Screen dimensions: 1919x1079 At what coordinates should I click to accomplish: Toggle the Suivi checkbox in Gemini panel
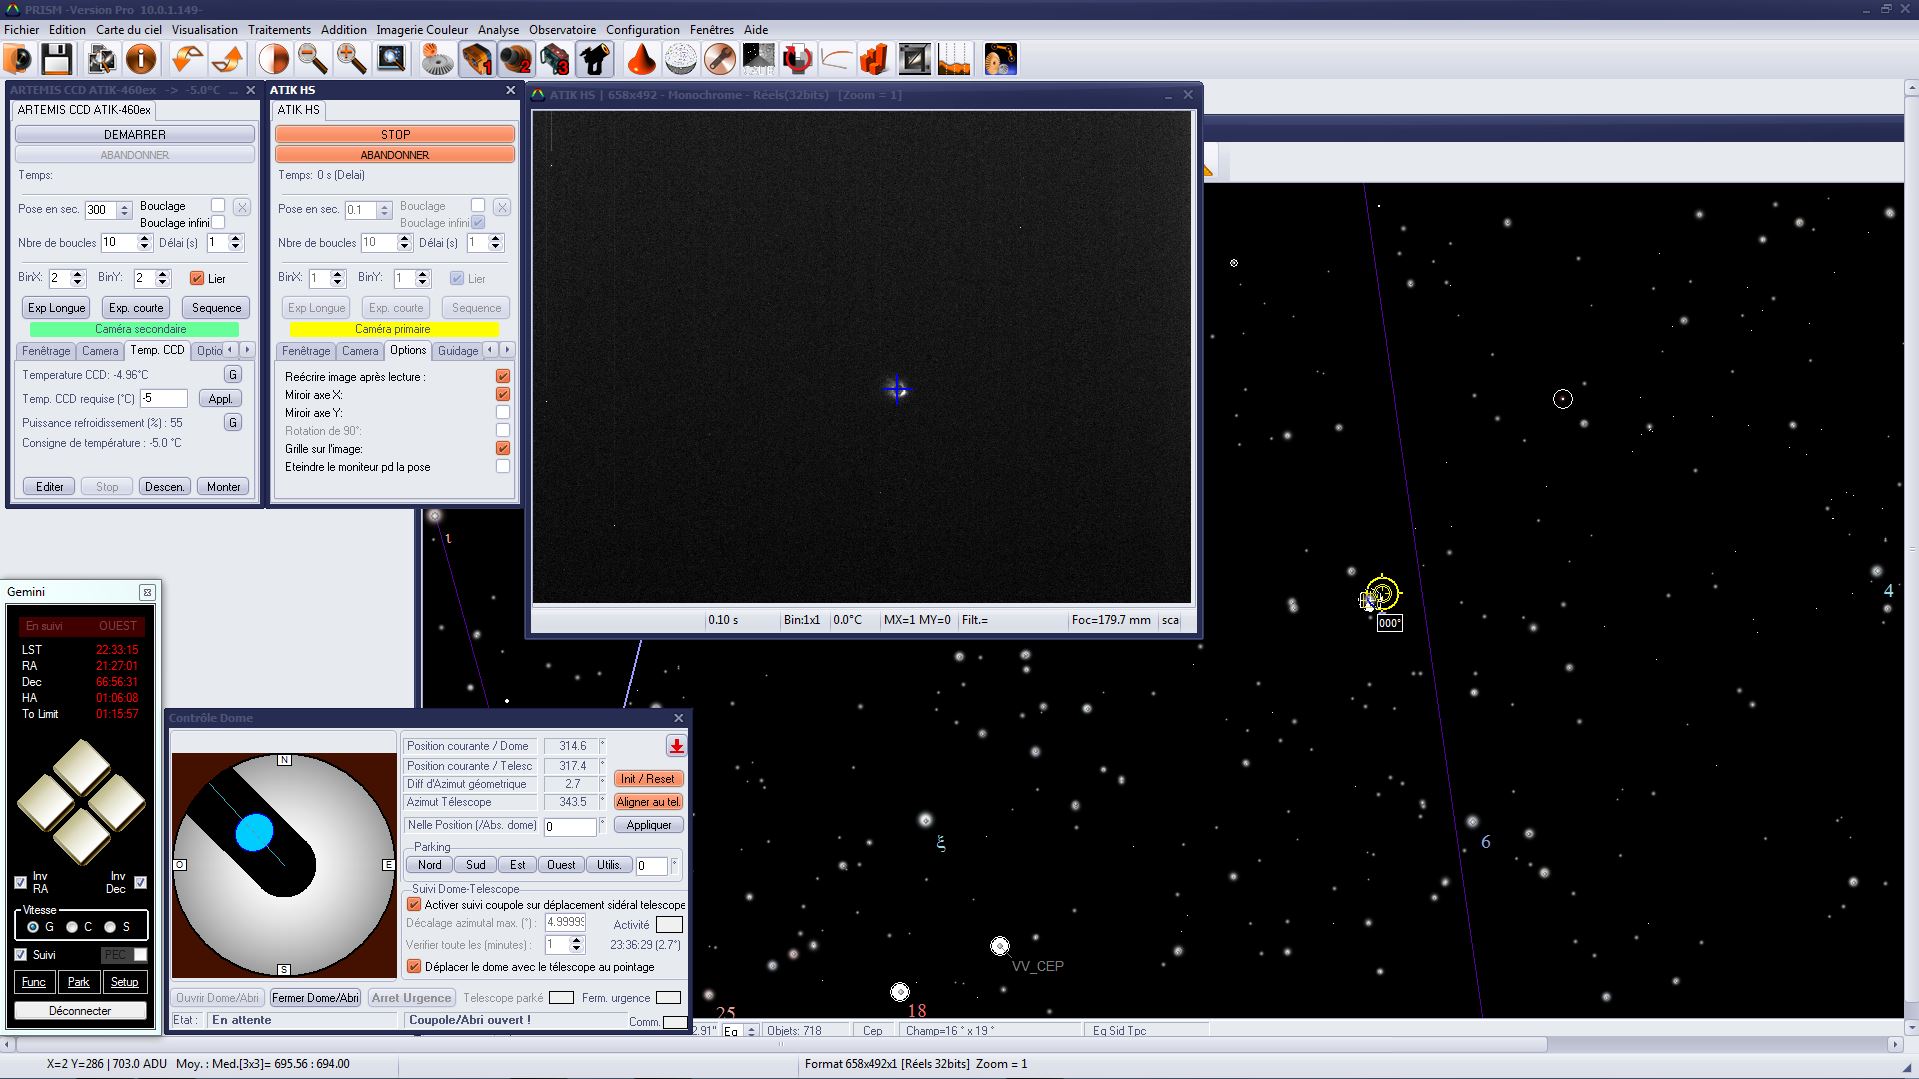click(x=21, y=955)
